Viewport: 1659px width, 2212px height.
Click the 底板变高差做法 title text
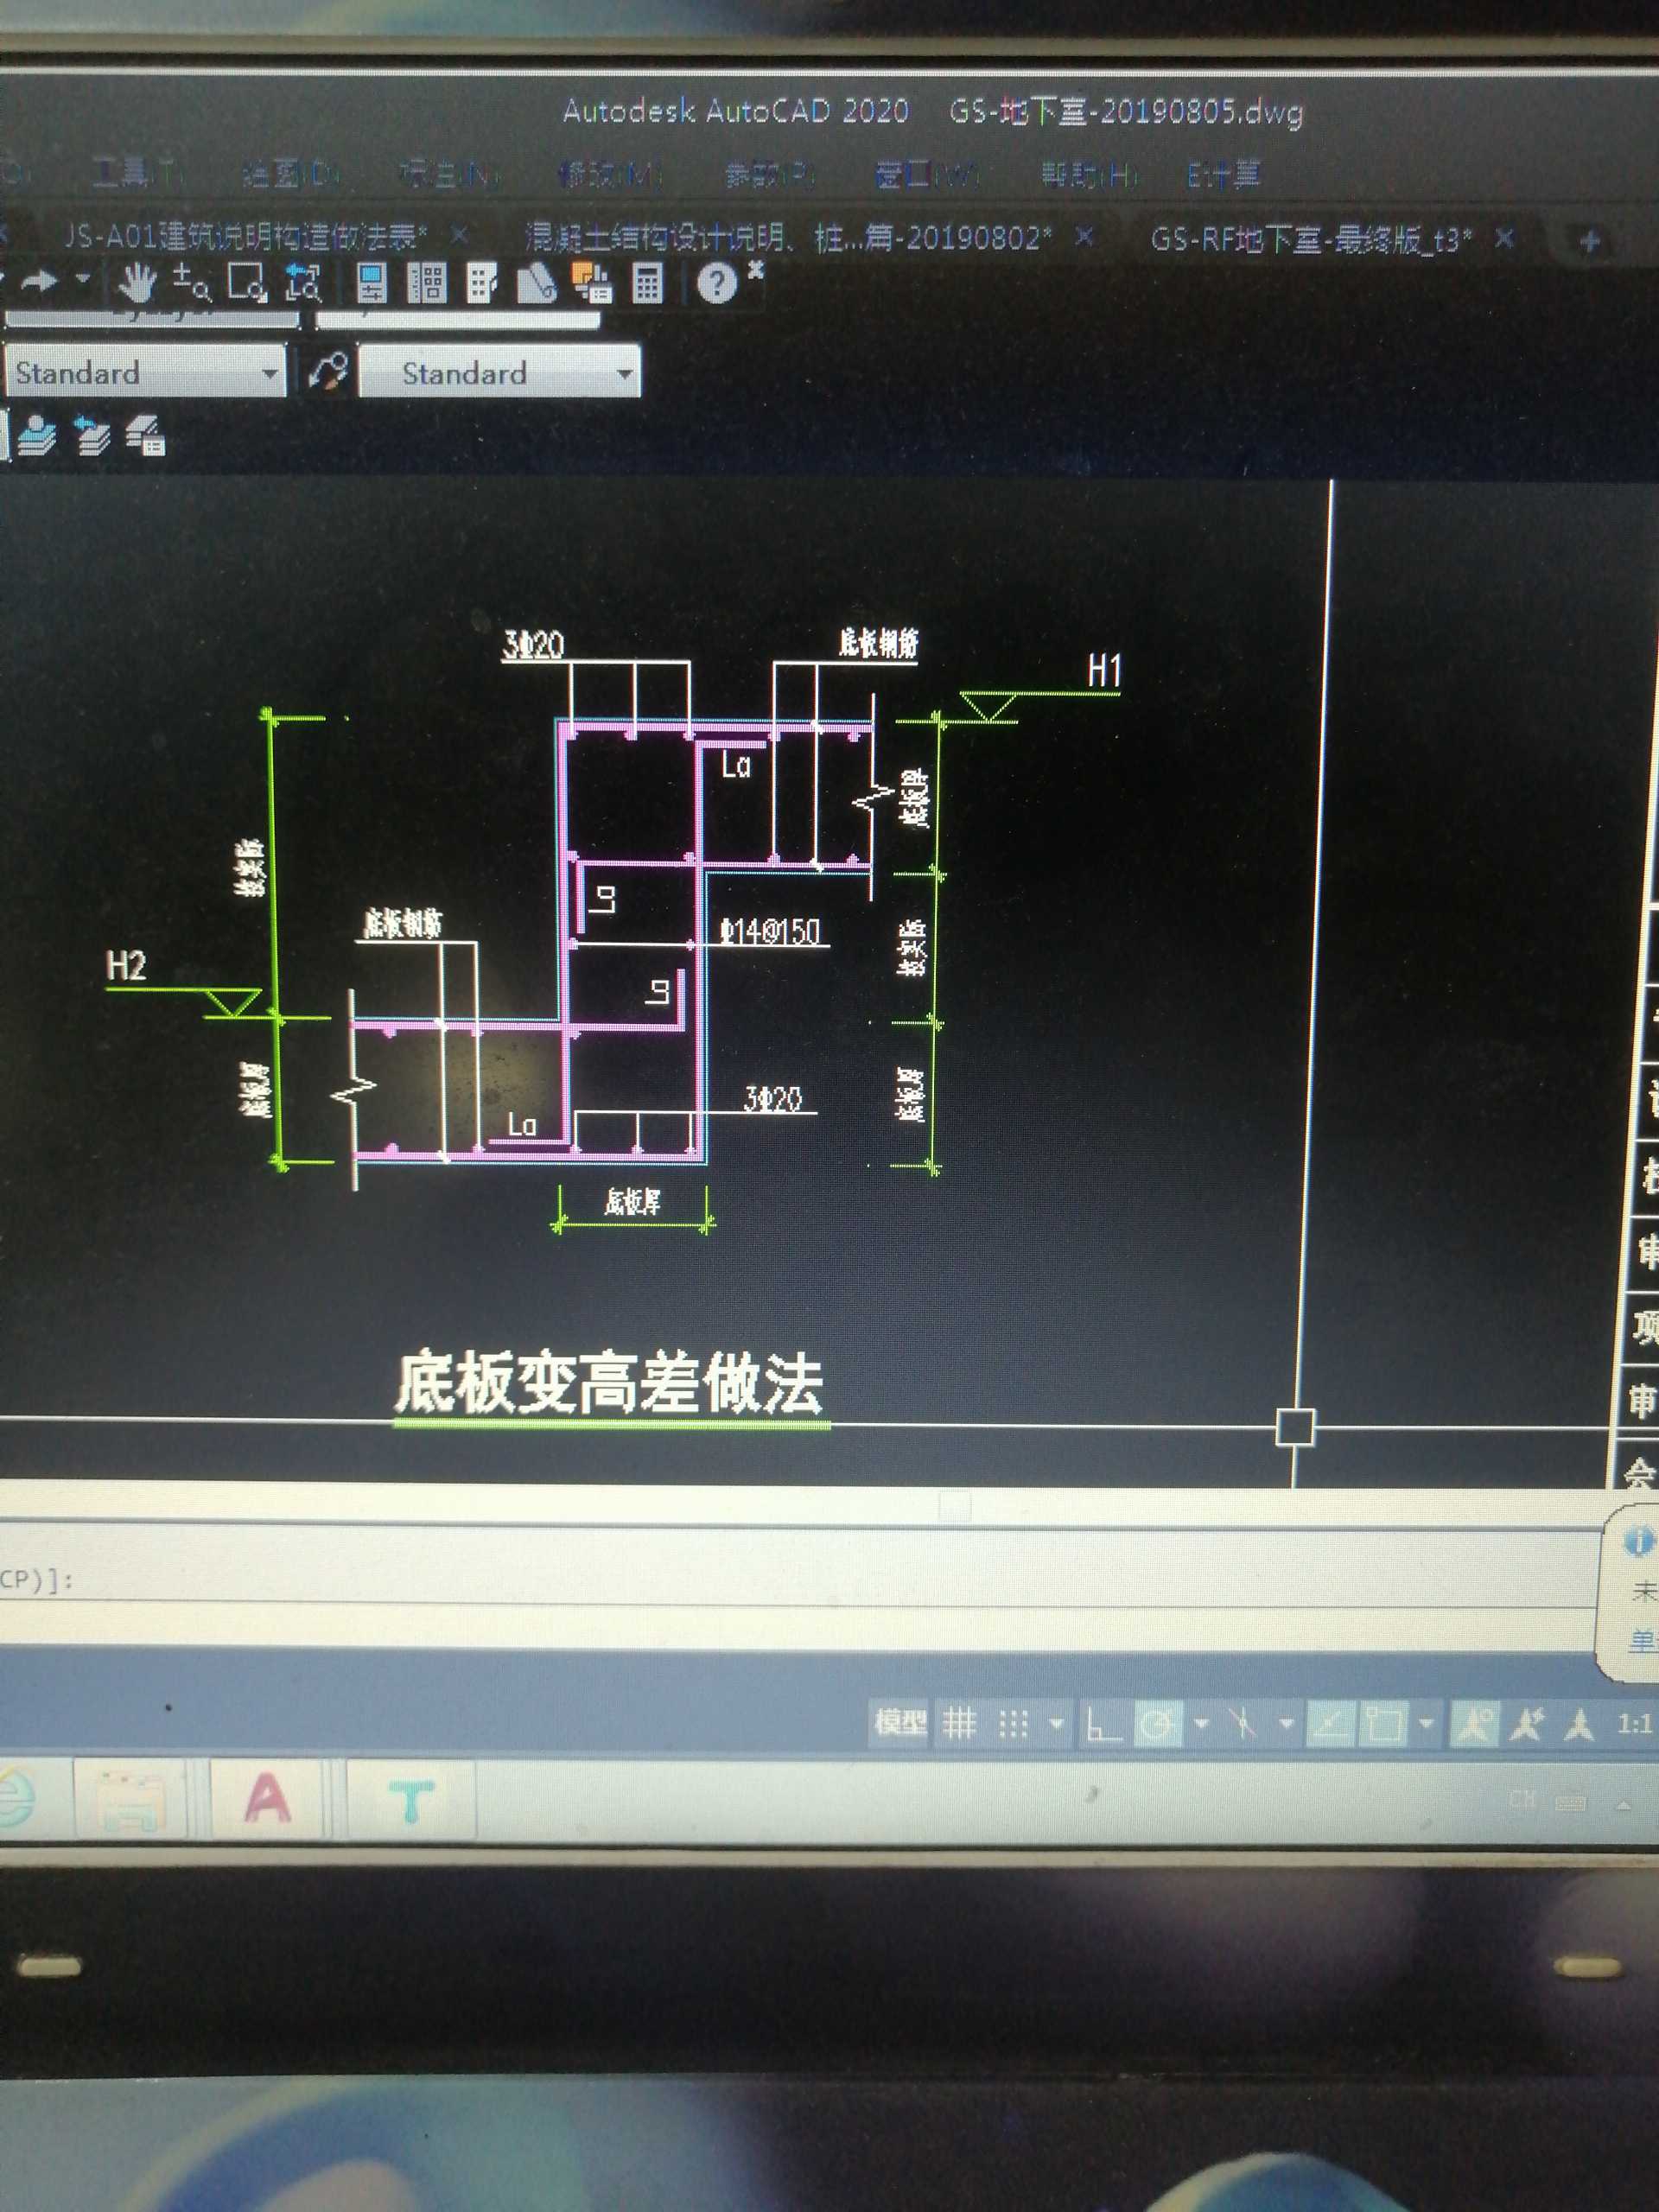coord(609,1383)
